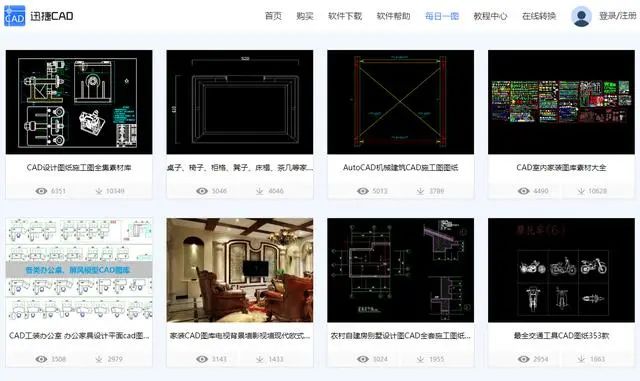Click the 登录/注册 link
The image size is (640, 381).
pos(618,16)
